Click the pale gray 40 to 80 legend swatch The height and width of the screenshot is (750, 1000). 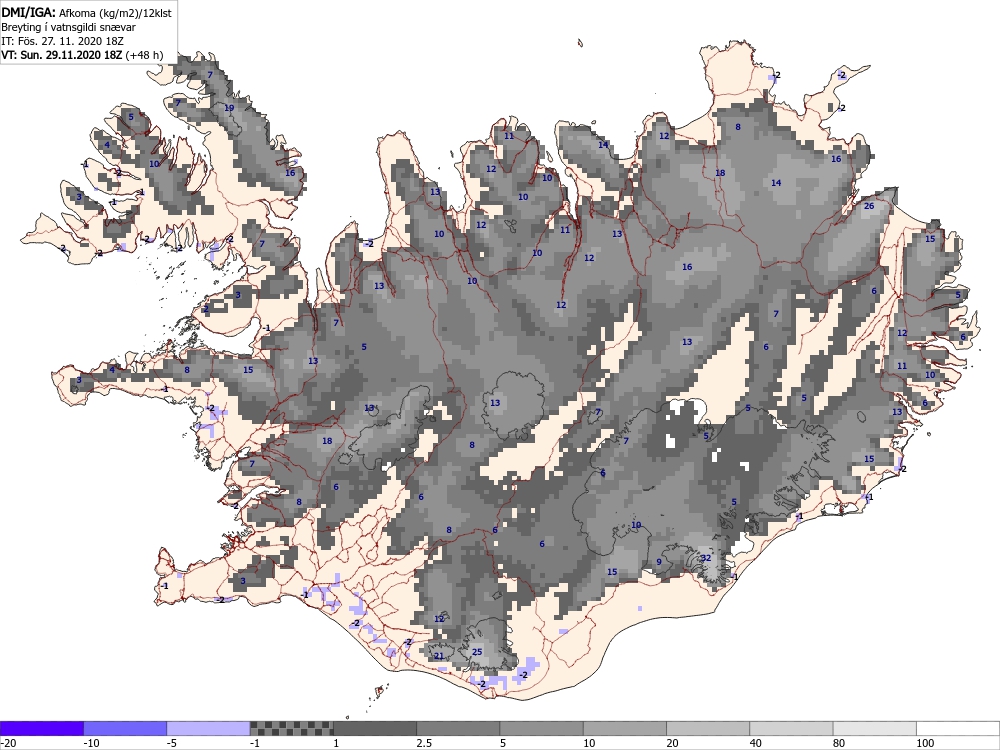(791, 728)
